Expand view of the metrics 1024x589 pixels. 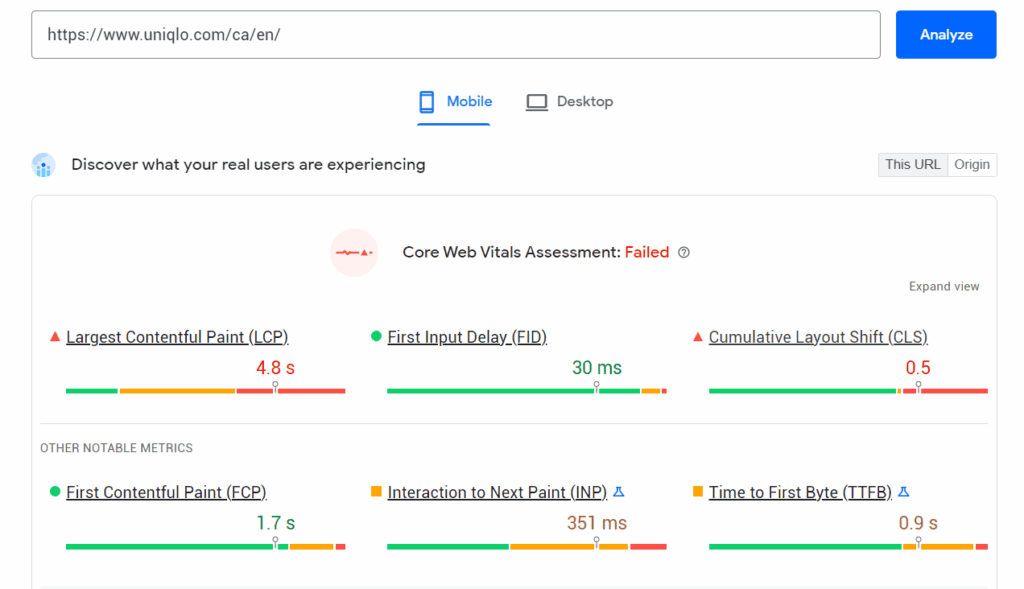[x=944, y=287]
